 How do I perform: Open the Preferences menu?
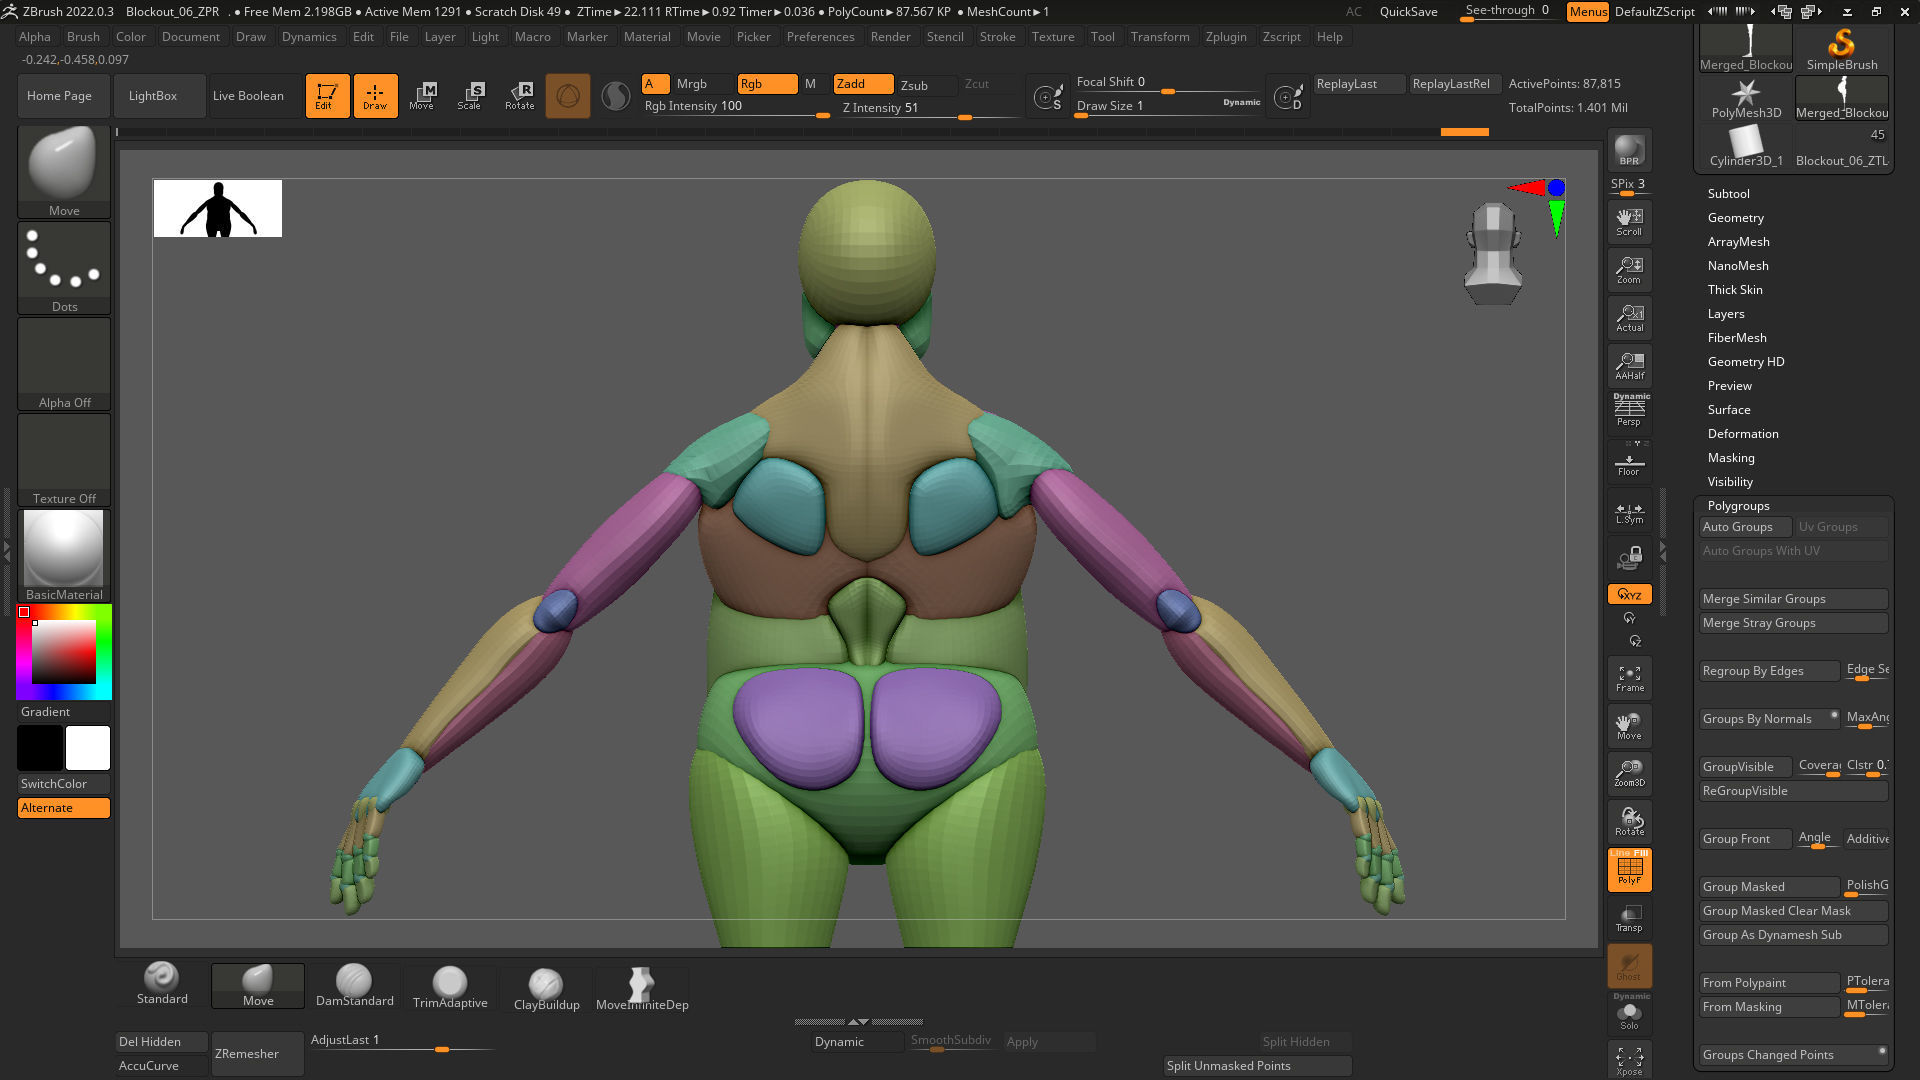click(x=820, y=37)
